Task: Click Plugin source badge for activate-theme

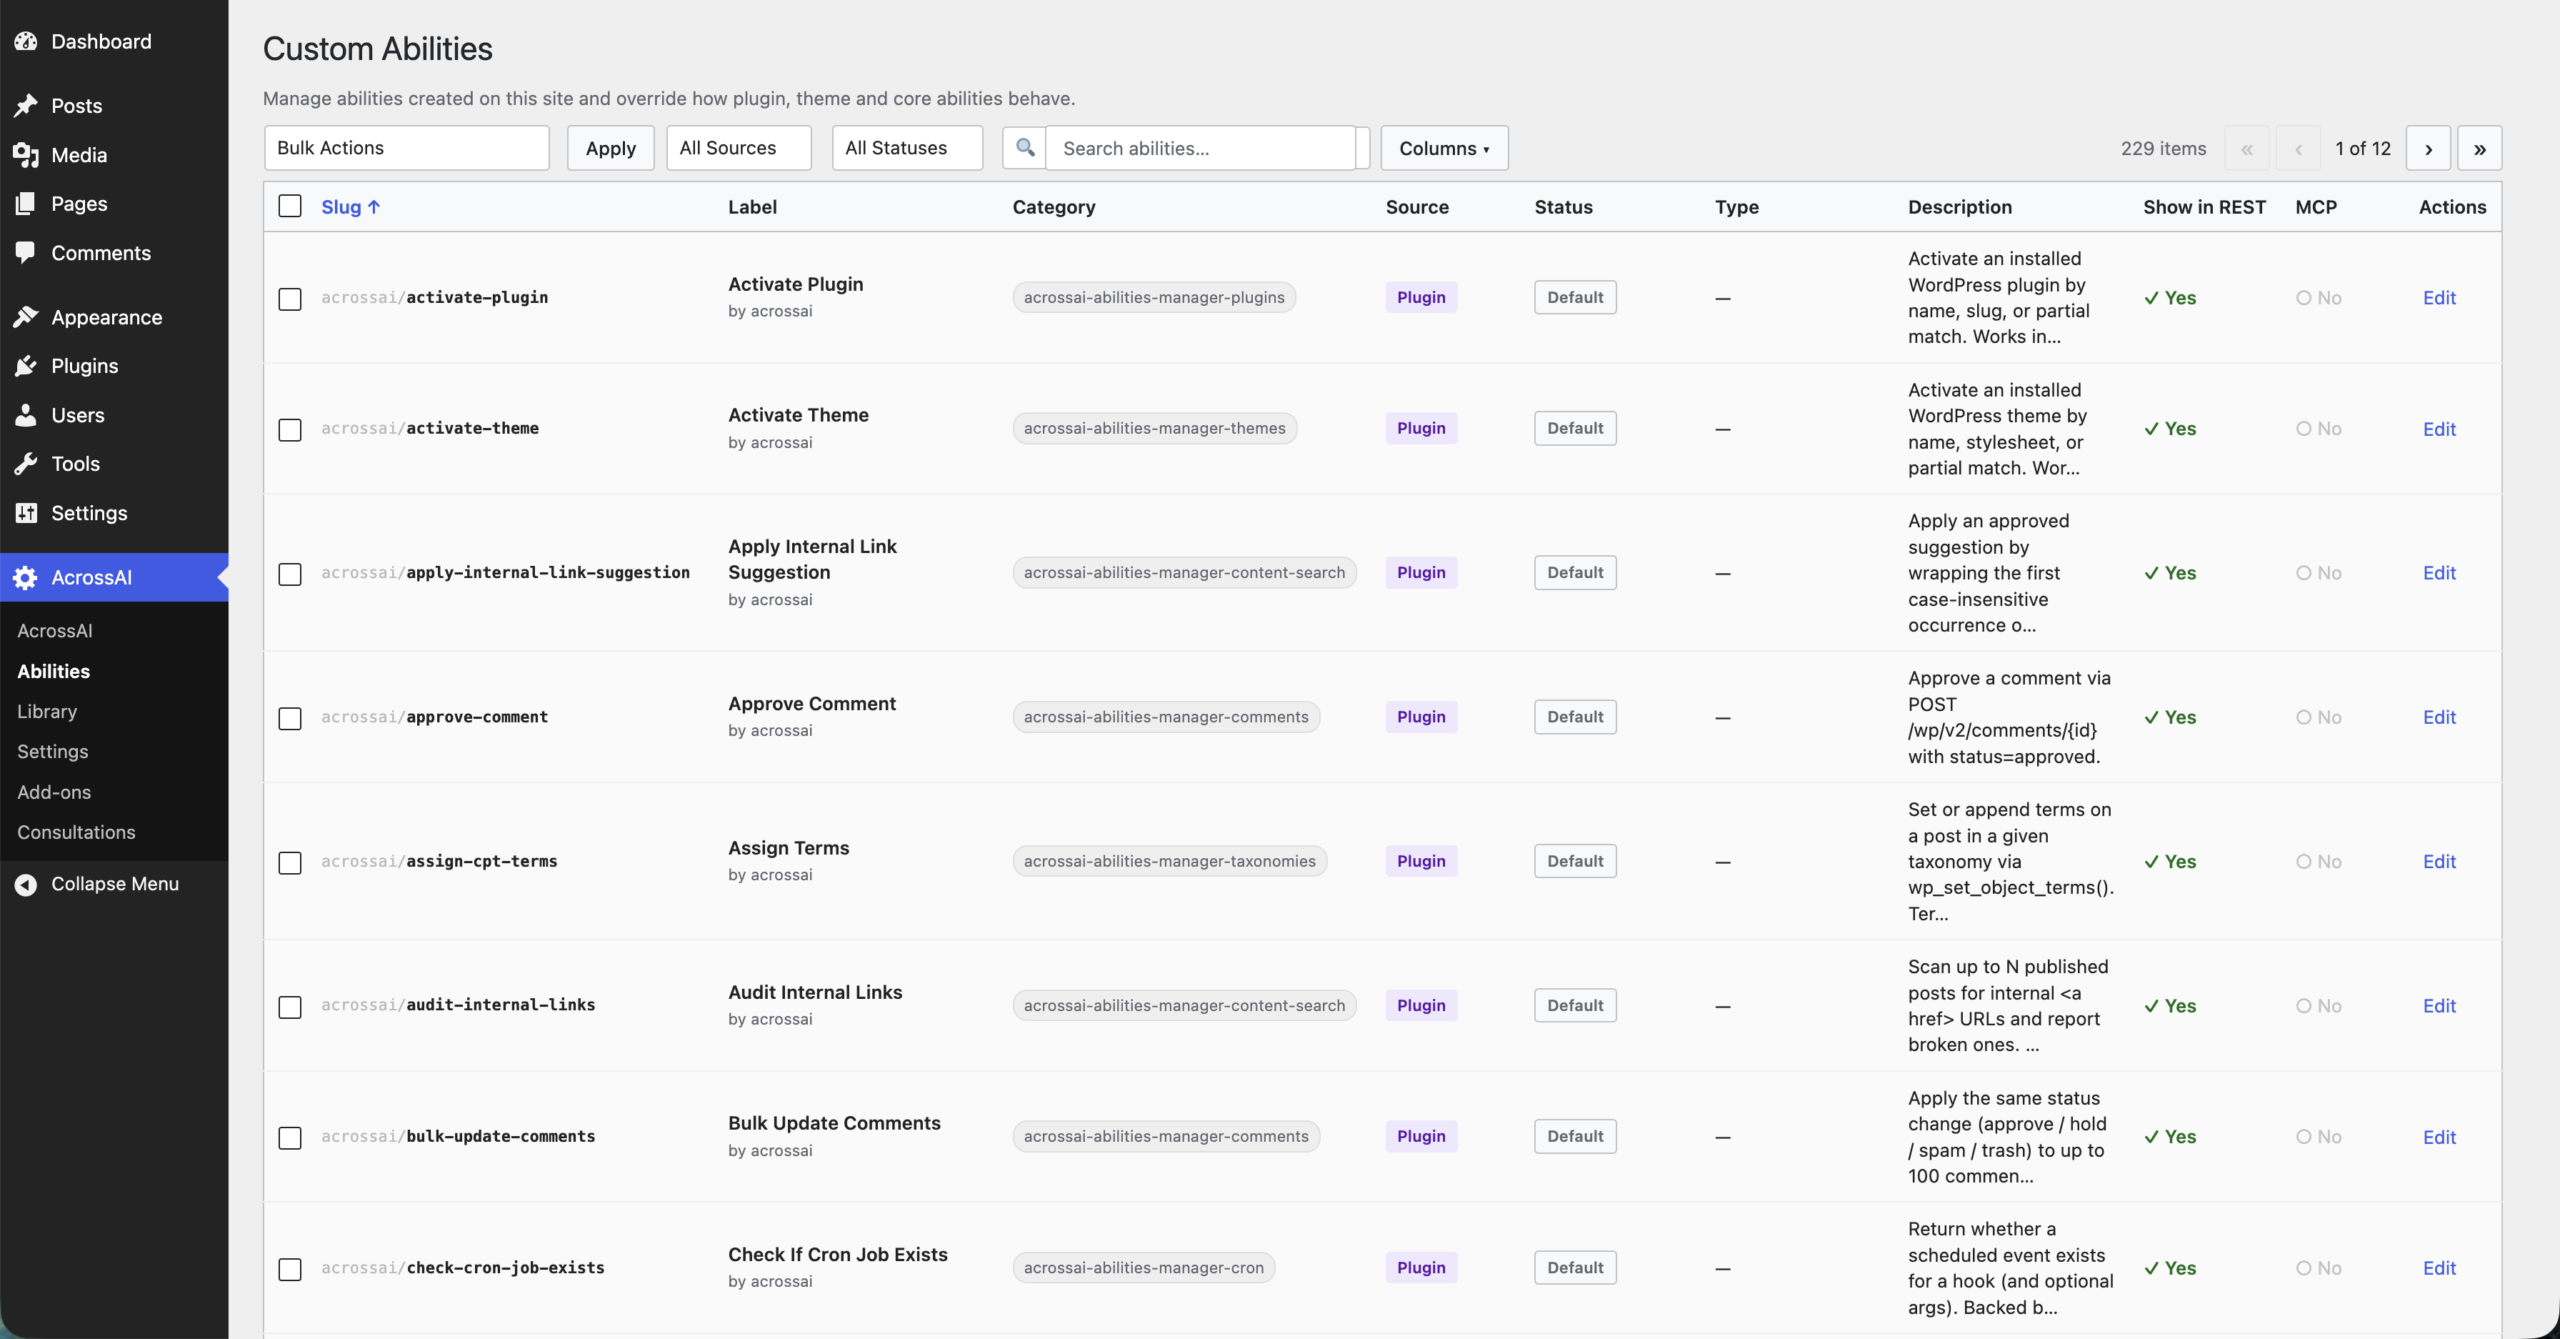Action: [x=1421, y=428]
